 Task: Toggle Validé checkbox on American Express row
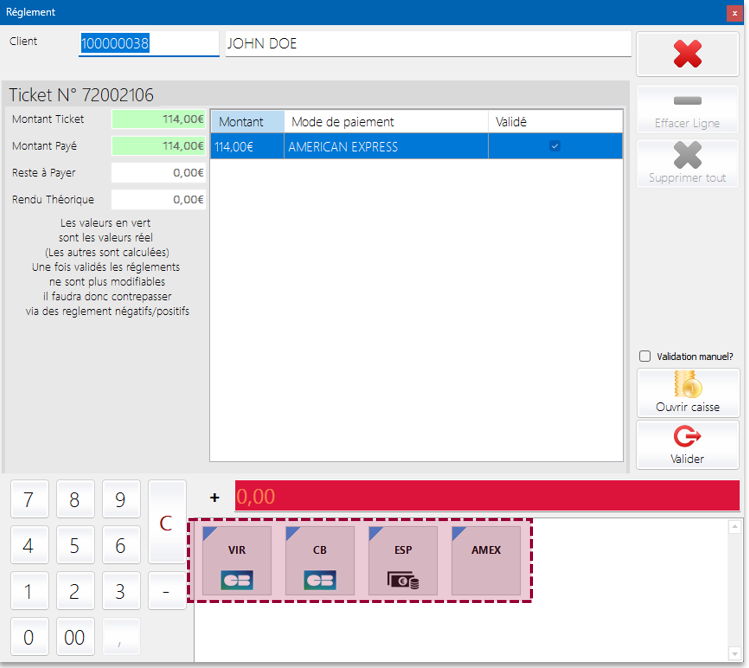[x=555, y=147]
